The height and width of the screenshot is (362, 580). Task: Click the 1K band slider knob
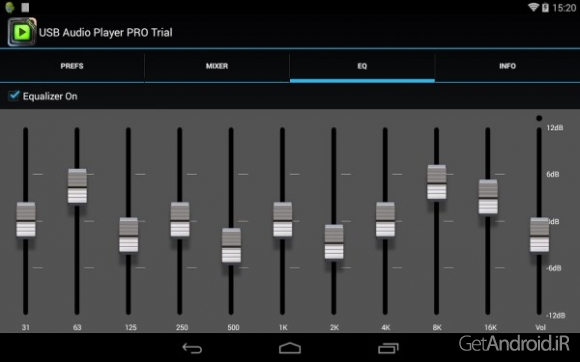point(283,219)
